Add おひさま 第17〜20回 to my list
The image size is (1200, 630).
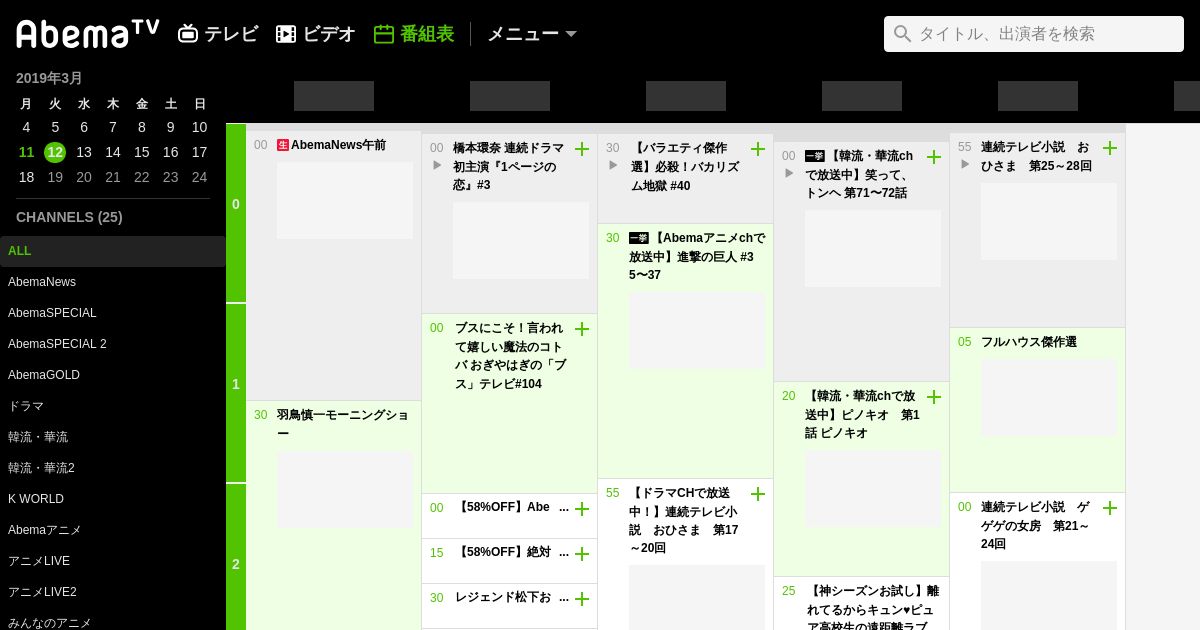click(758, 494)
